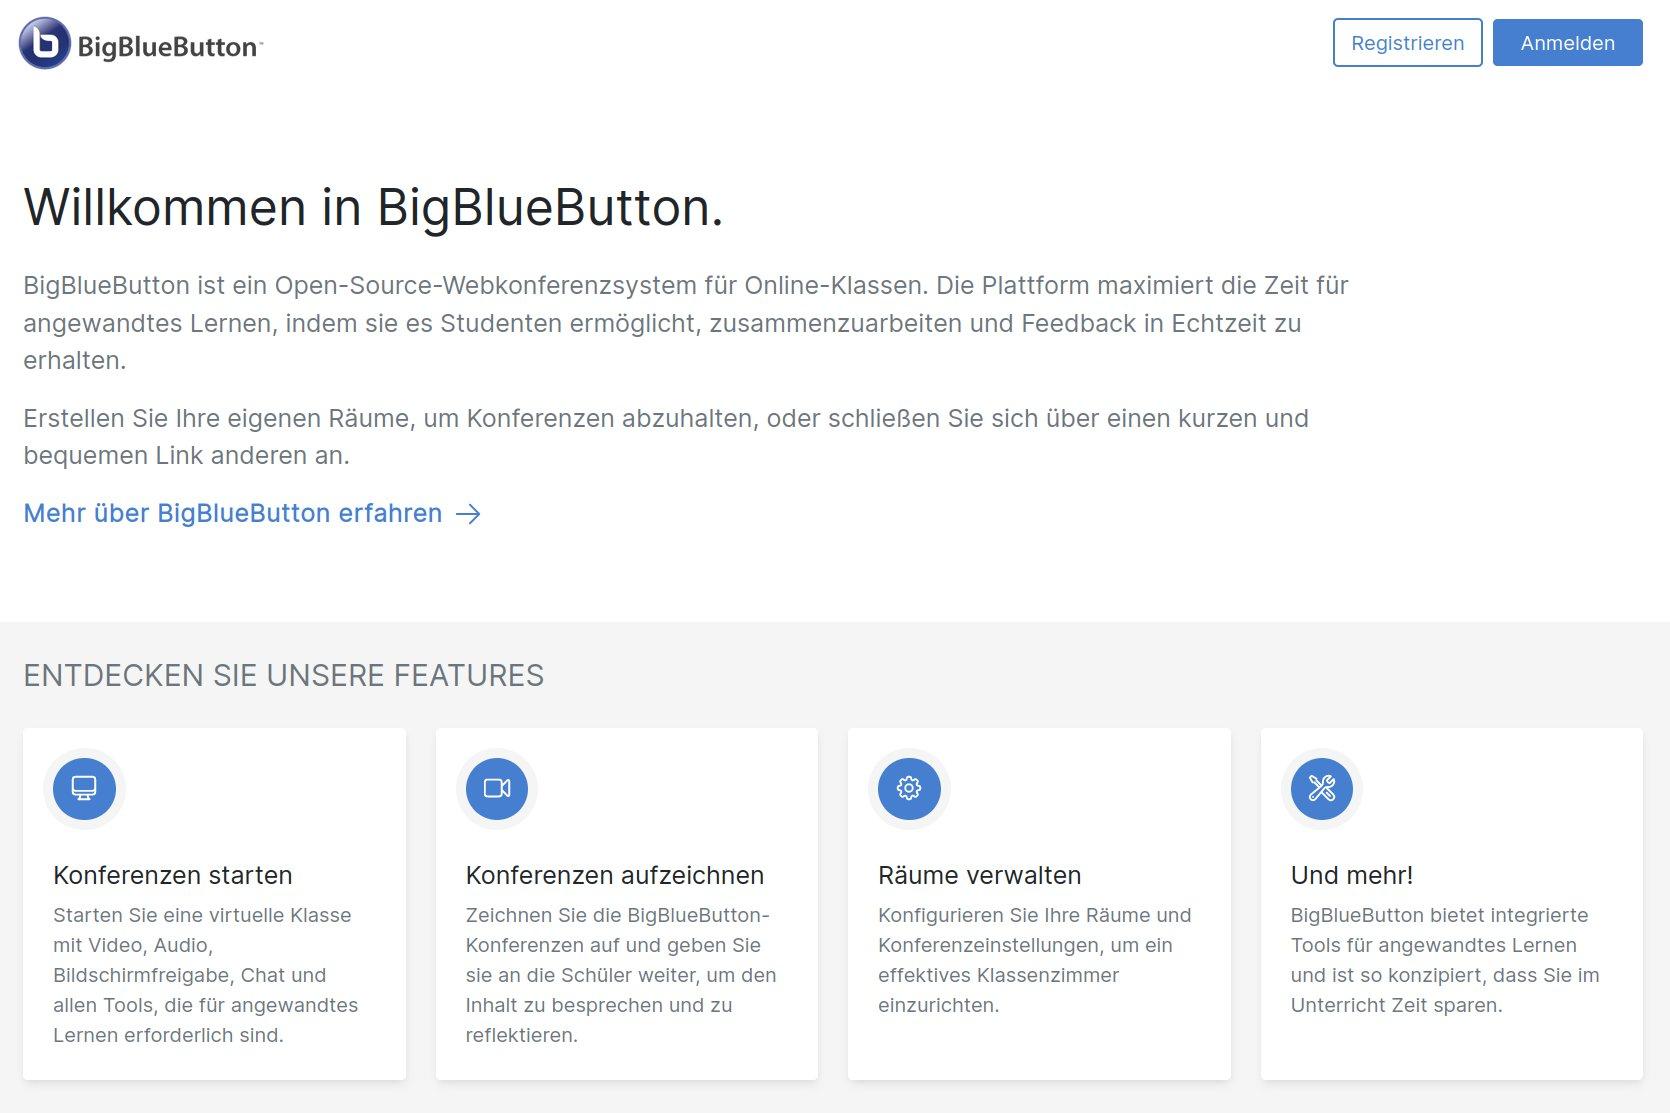
Task: Click the wrench and screwdriver icon for Und mehr
Action: (x=1322, y=788)
